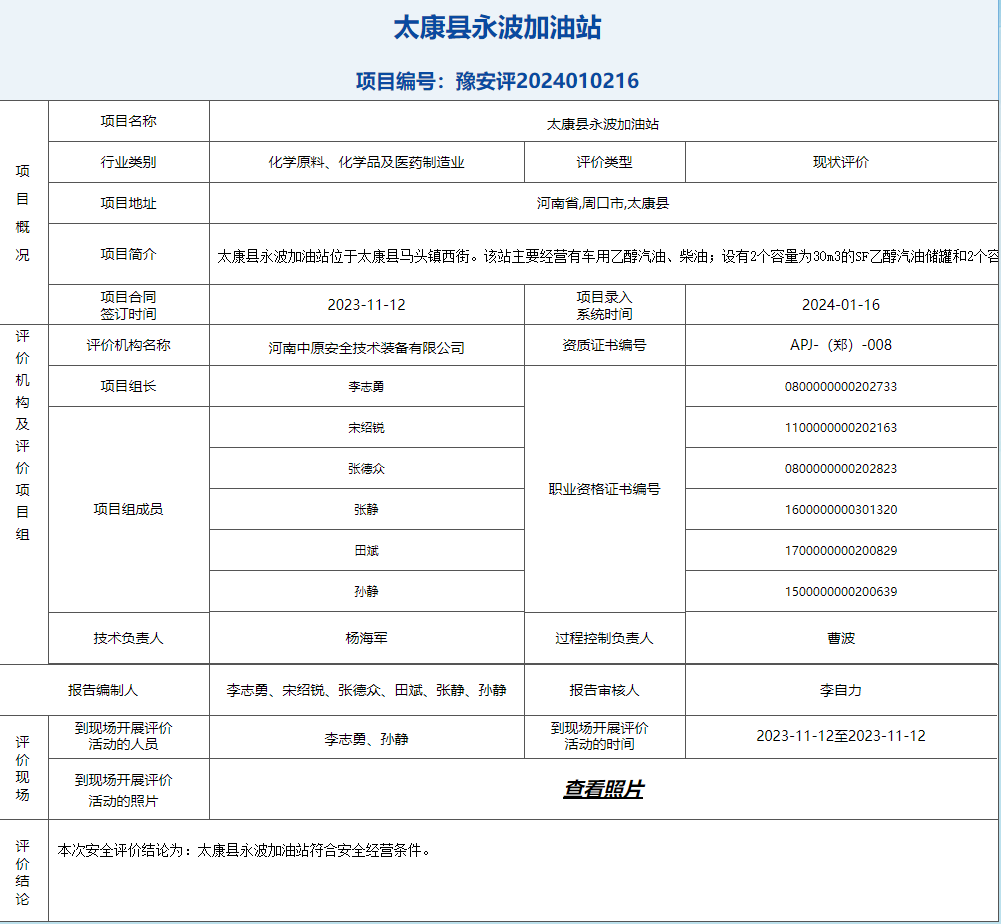The image size is (1001, 924).
Task: Click technical lead name 杨海军
Action: [366, 638]
